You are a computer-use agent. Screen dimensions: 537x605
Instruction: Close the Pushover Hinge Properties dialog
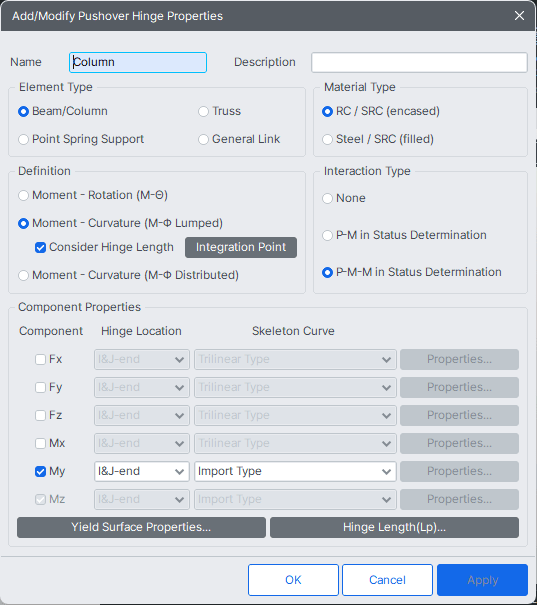point(519,16)
